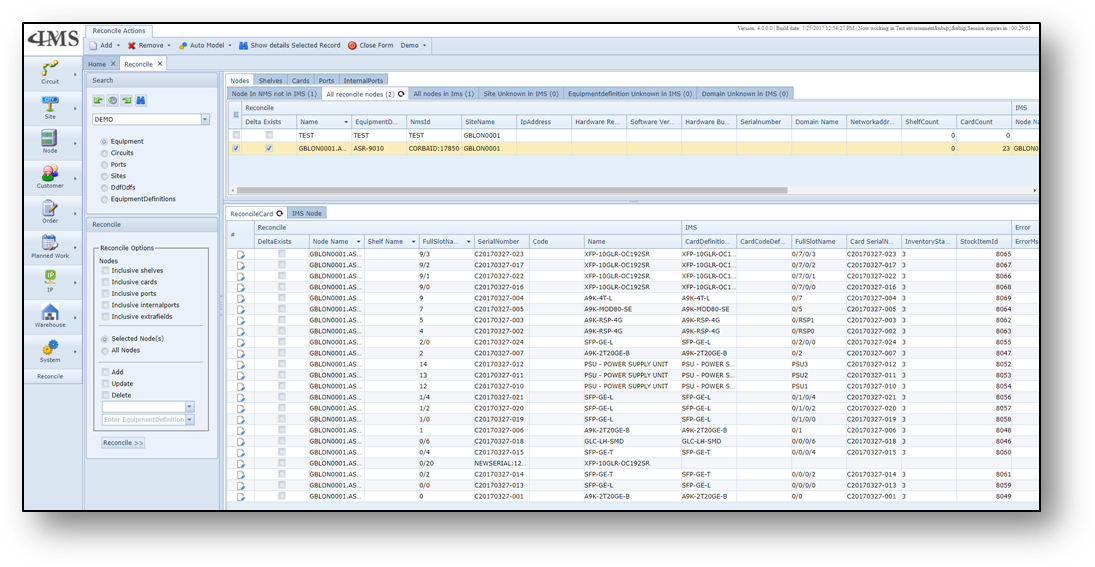Open System settings gear icon
Image resolution: width=1095 pixels, height=567 pixels.
tap(49, 347)
